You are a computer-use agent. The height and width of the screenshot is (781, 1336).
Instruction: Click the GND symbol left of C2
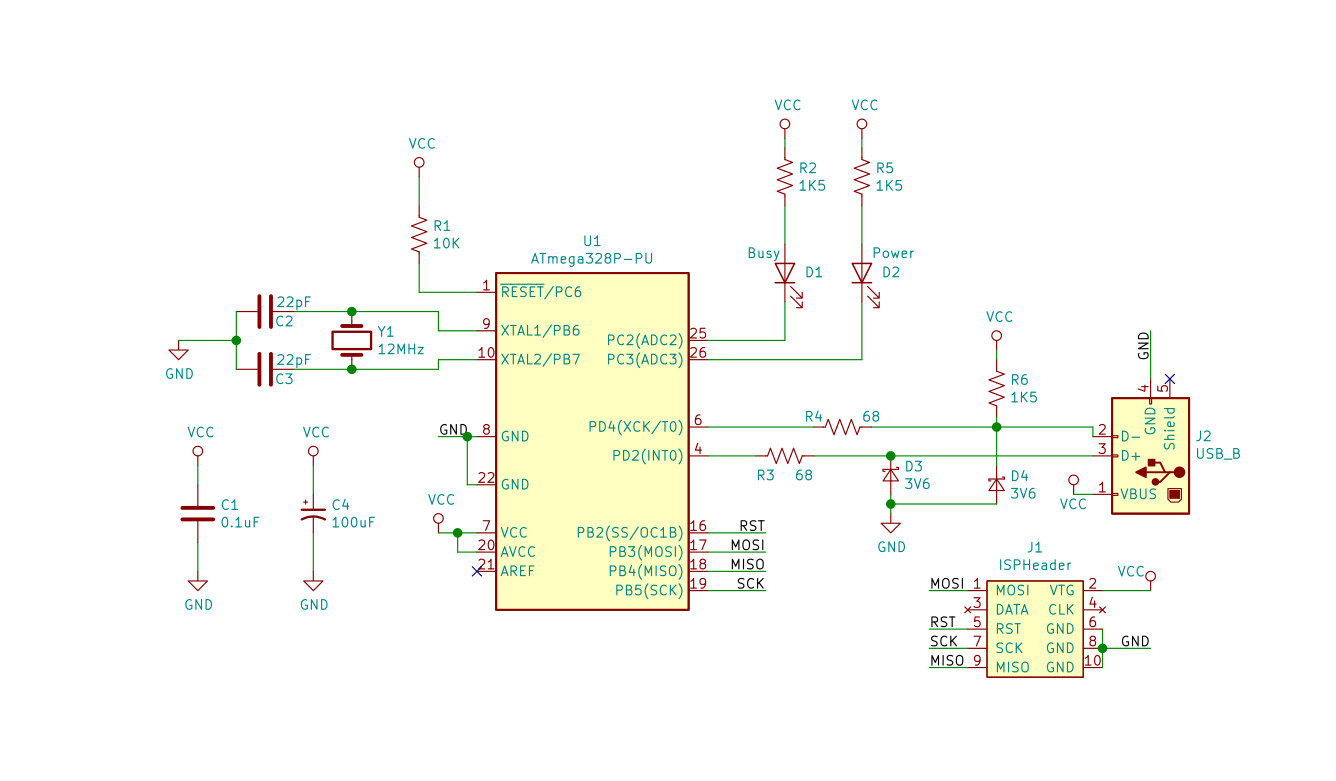click(x=179, y=352)
